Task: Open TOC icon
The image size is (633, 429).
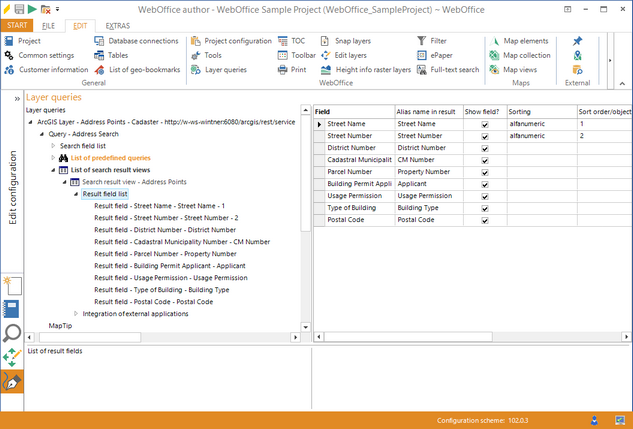Action: (283, 41)
